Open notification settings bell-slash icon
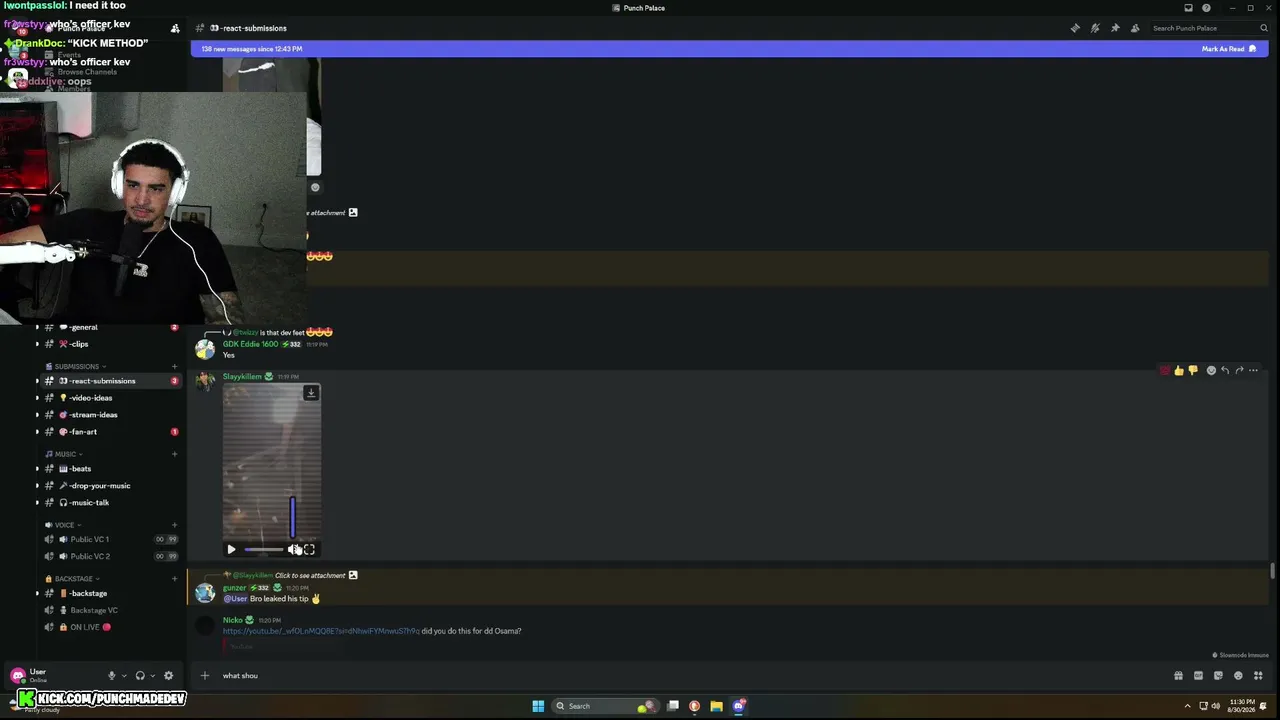1280x720 pixels. [x=1095, y=28]
